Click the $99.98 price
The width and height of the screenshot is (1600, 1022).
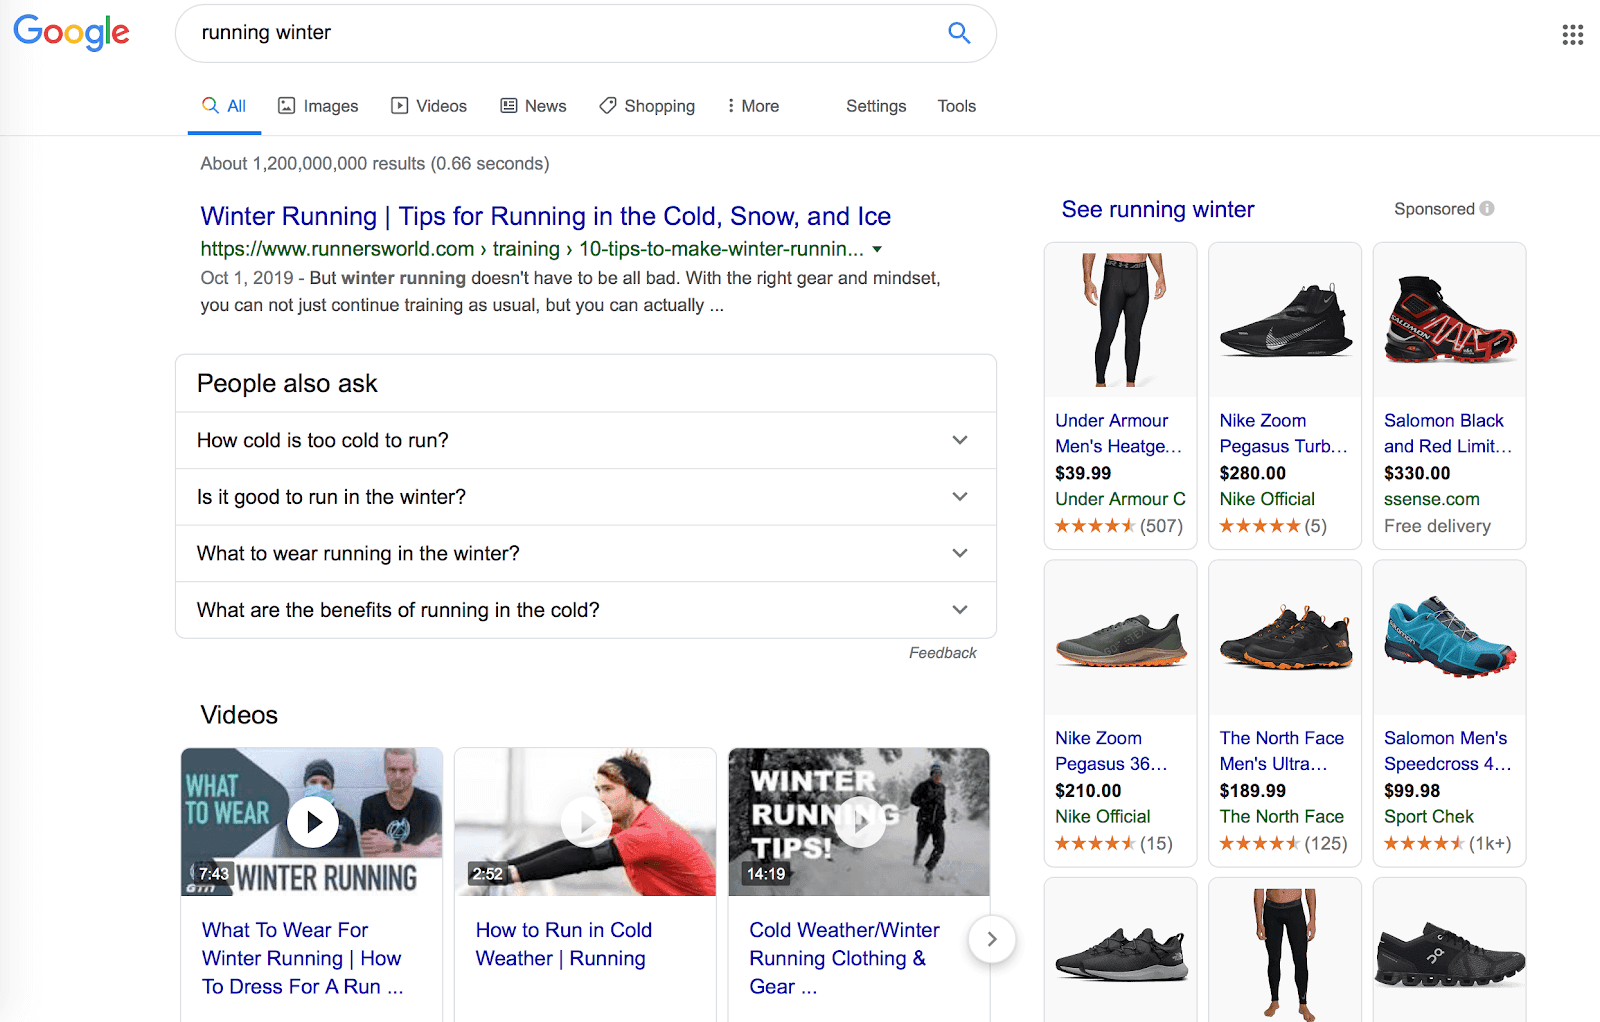click(1412, 790)
